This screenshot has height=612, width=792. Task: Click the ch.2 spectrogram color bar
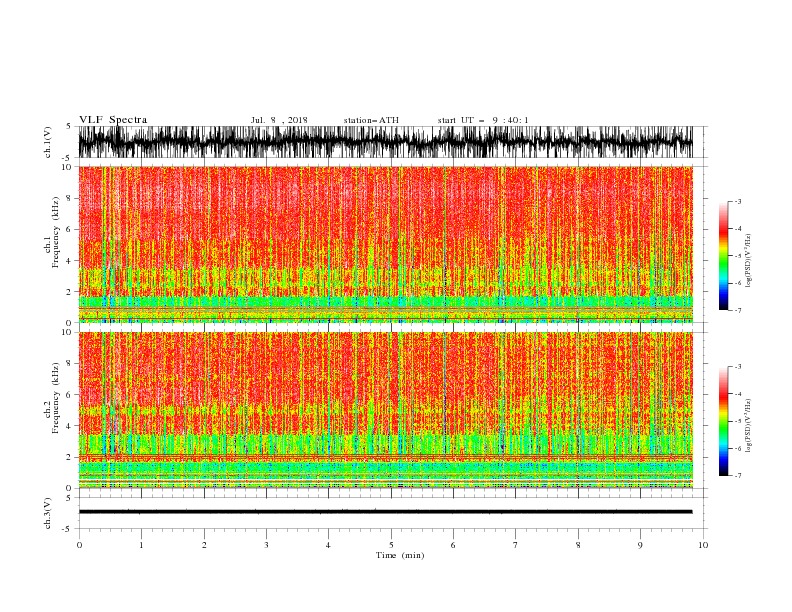(x=723, y=421)
